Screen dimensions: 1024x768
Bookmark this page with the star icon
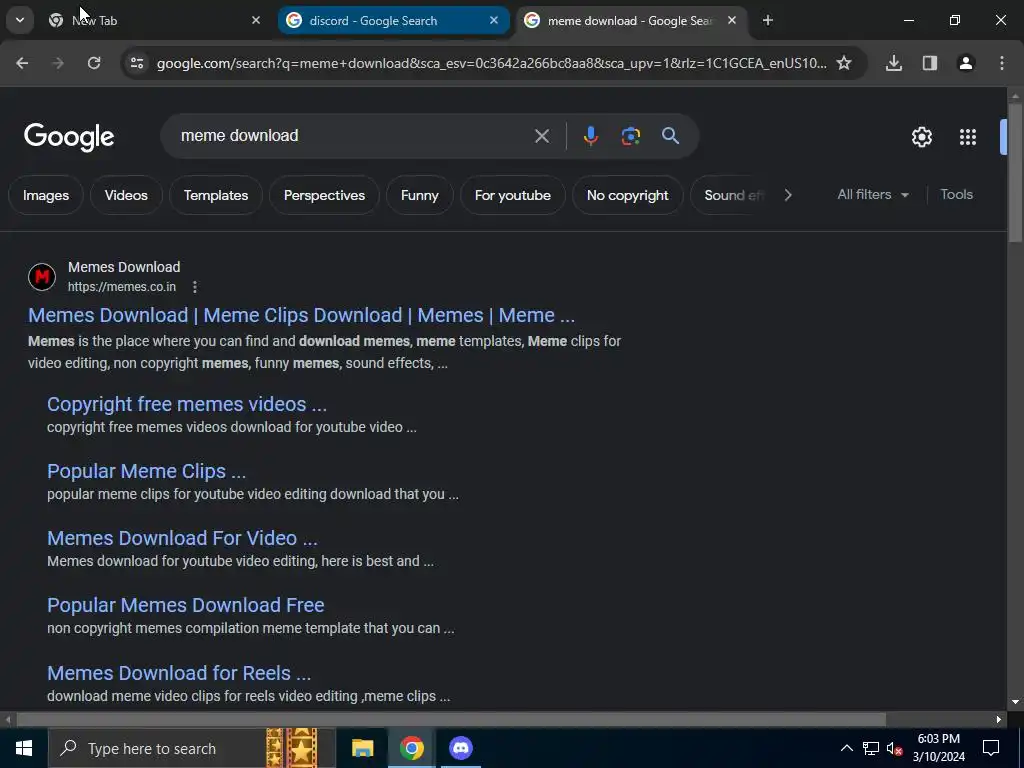(x=844, y=63)
